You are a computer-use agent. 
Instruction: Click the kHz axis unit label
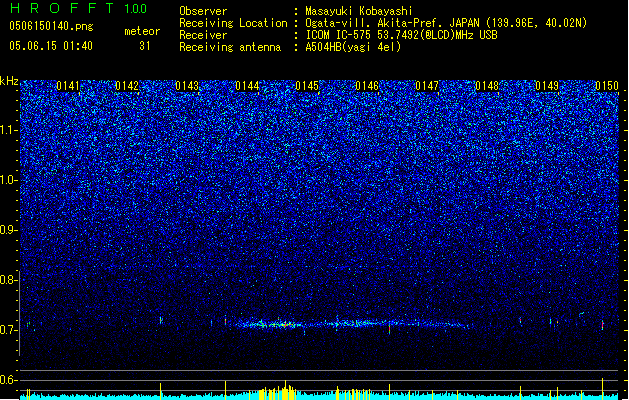coord(9,81)
